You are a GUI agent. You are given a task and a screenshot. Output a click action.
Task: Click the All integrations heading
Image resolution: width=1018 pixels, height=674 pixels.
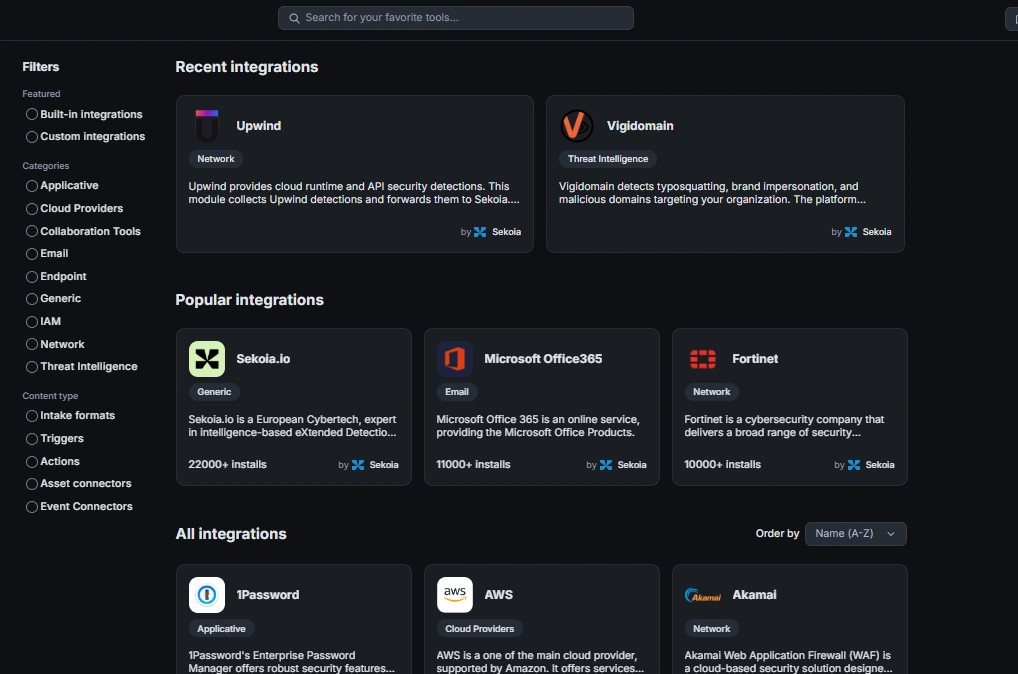(230, 534)
